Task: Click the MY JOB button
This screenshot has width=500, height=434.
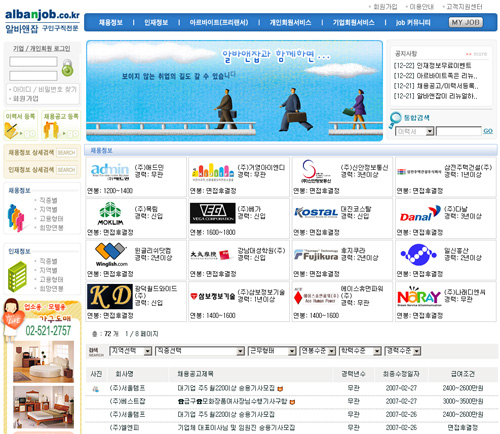Action: click(466, 22)
